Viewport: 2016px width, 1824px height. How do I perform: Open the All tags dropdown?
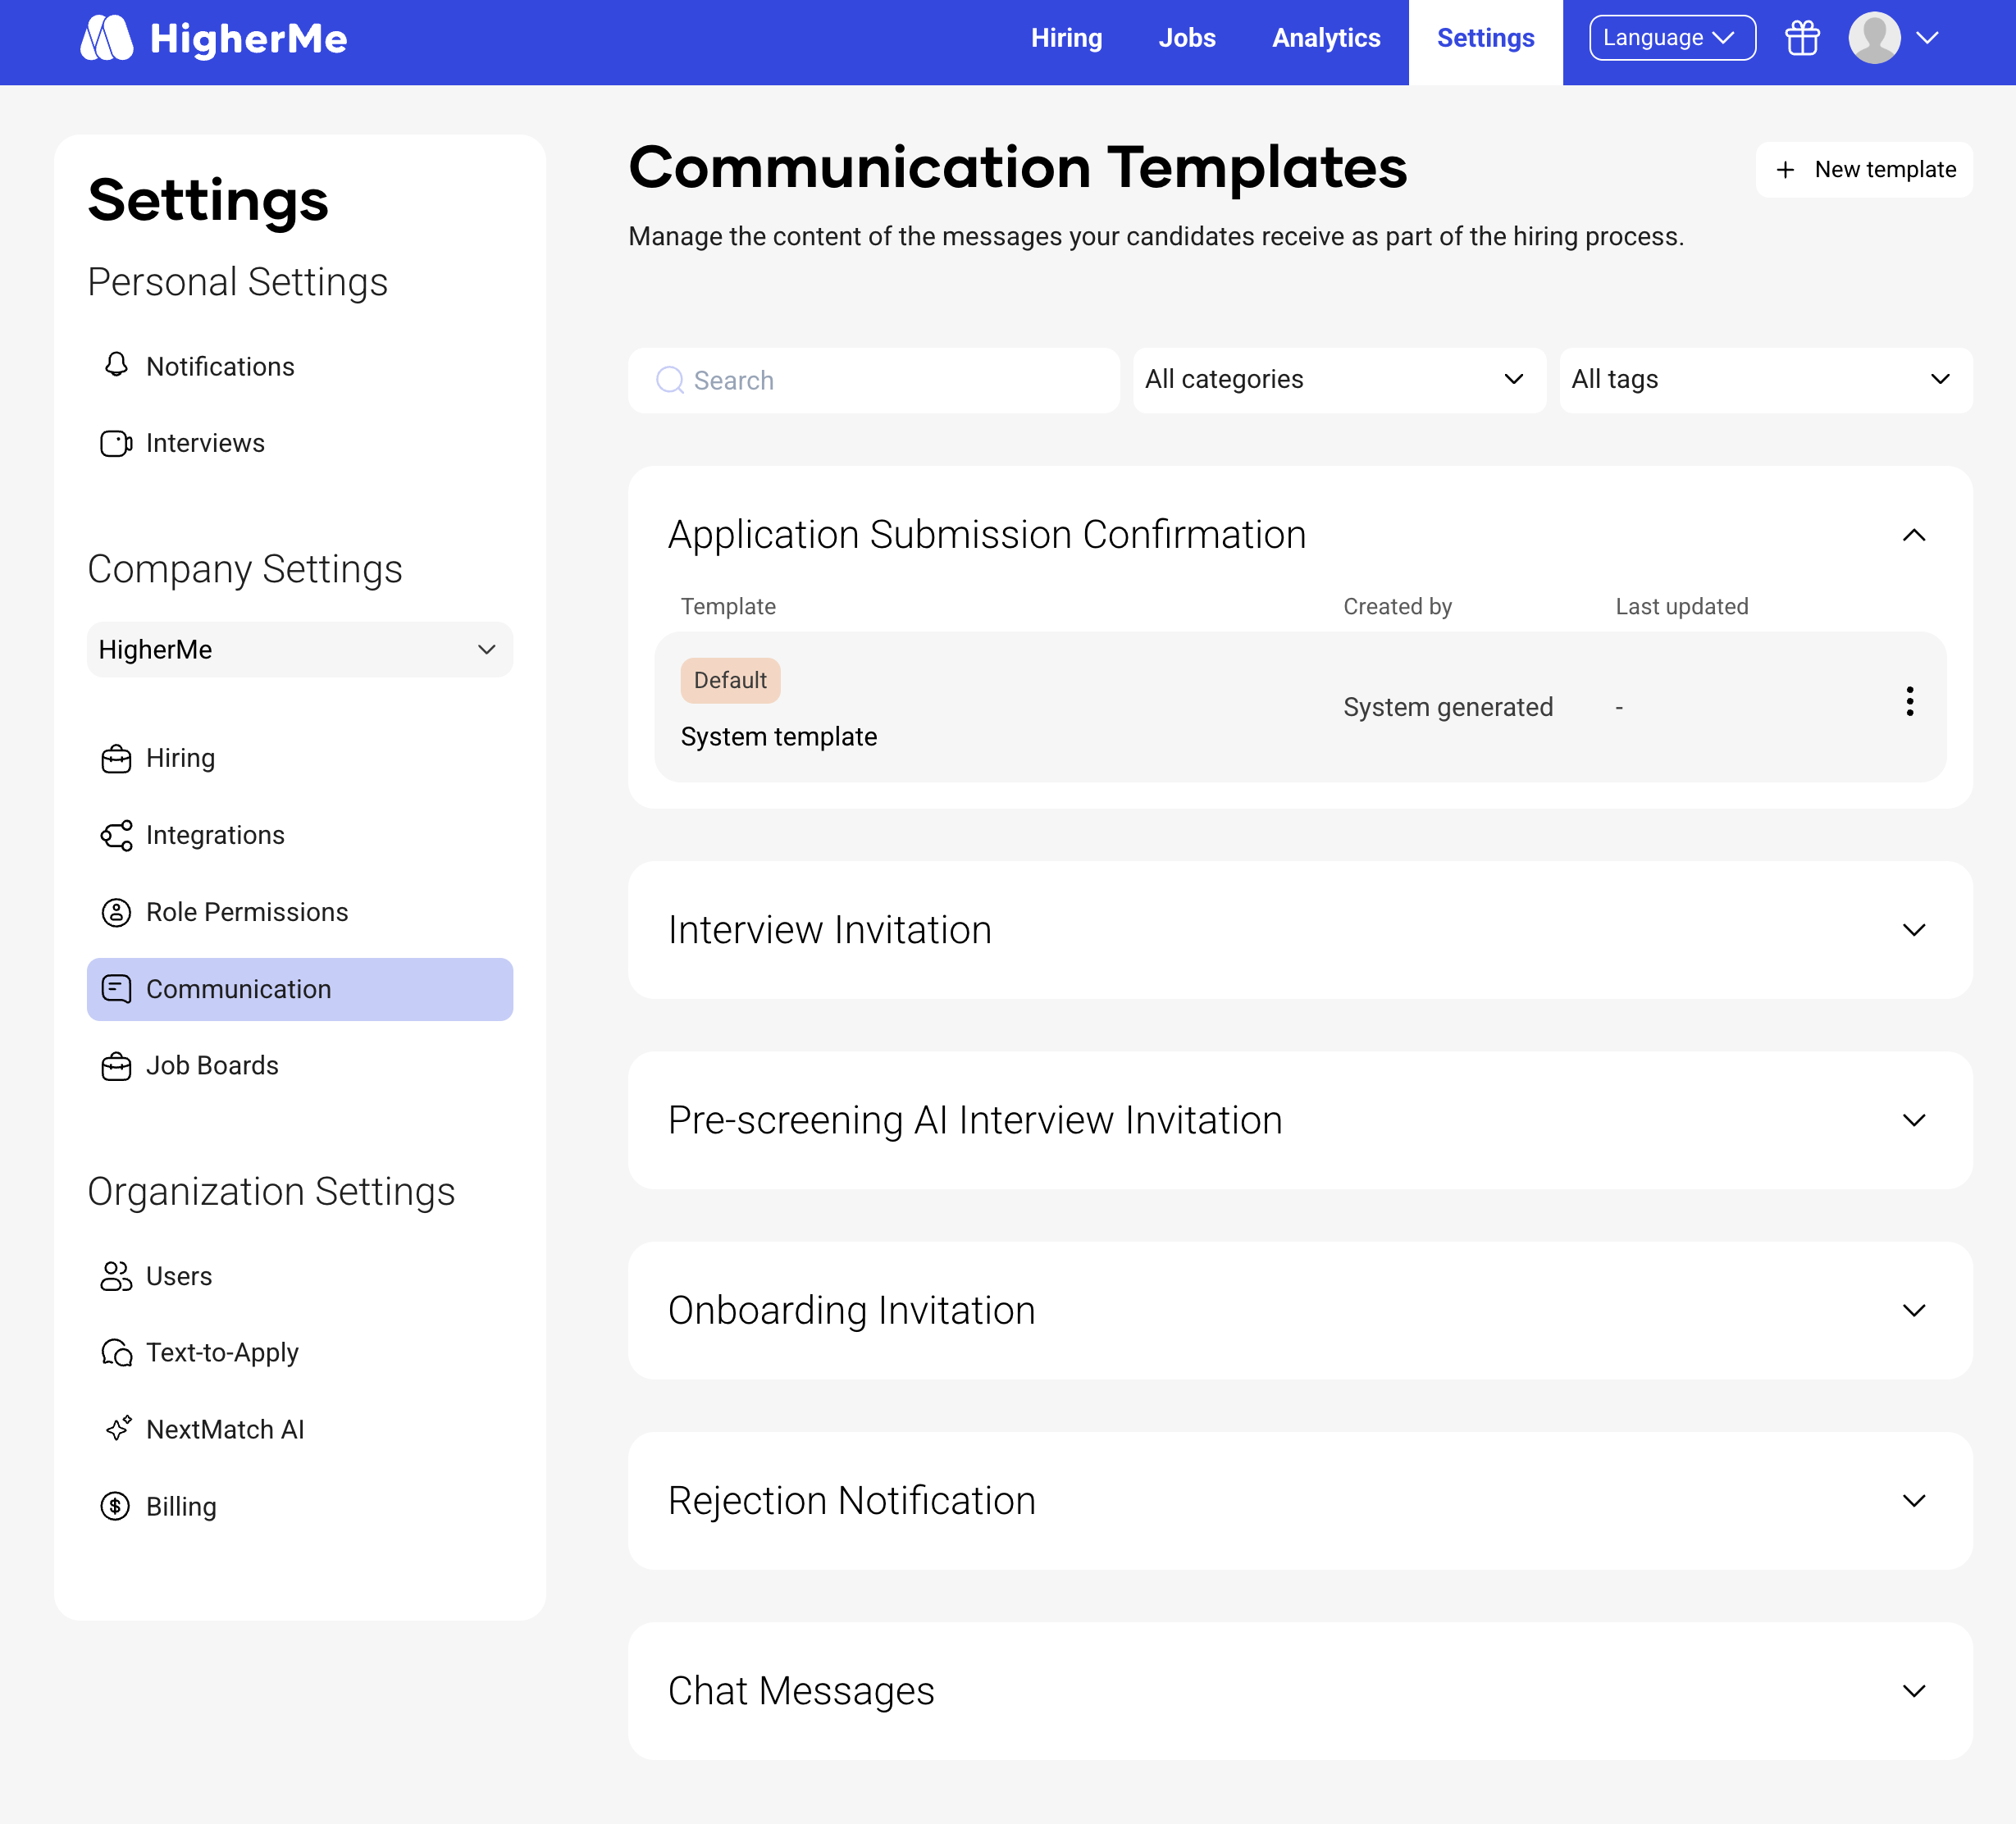click(1765, 380)
